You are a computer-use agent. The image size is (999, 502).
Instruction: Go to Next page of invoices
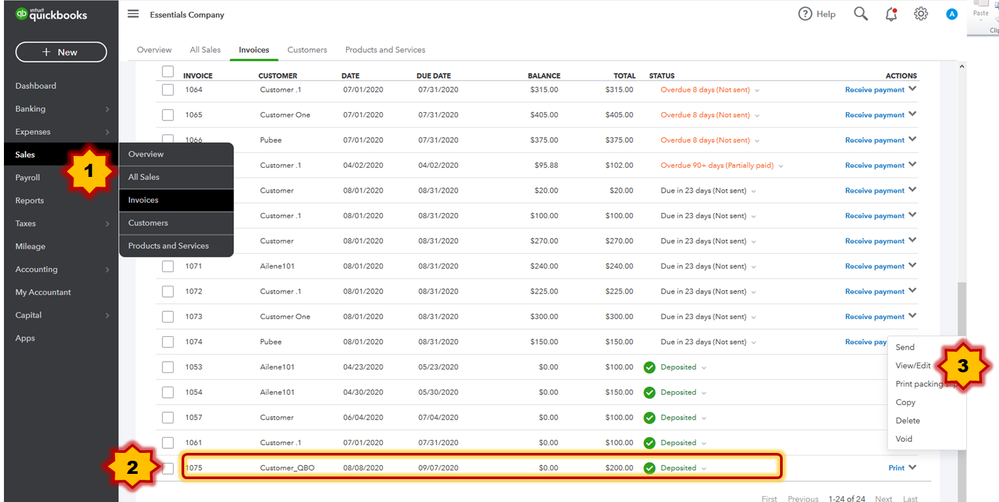click(883, 498)
